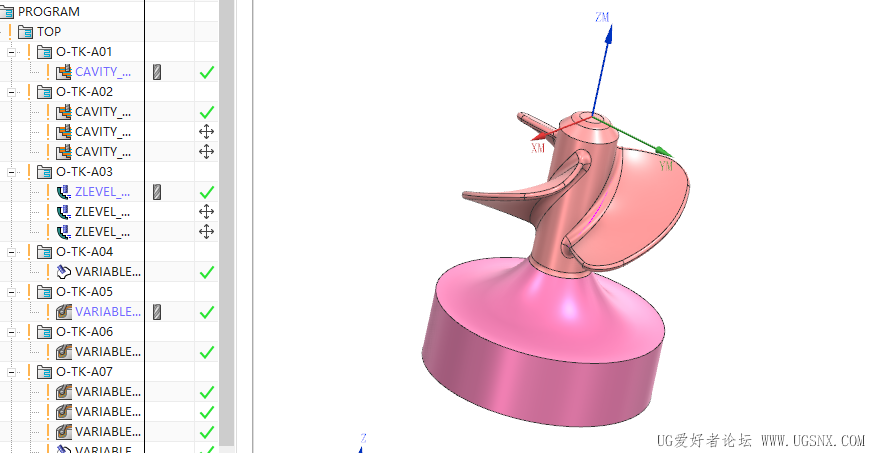Click VARIABLE operation icon under O-TK-A06
This screenshot has height=453, width=870.
pos(64,351)
